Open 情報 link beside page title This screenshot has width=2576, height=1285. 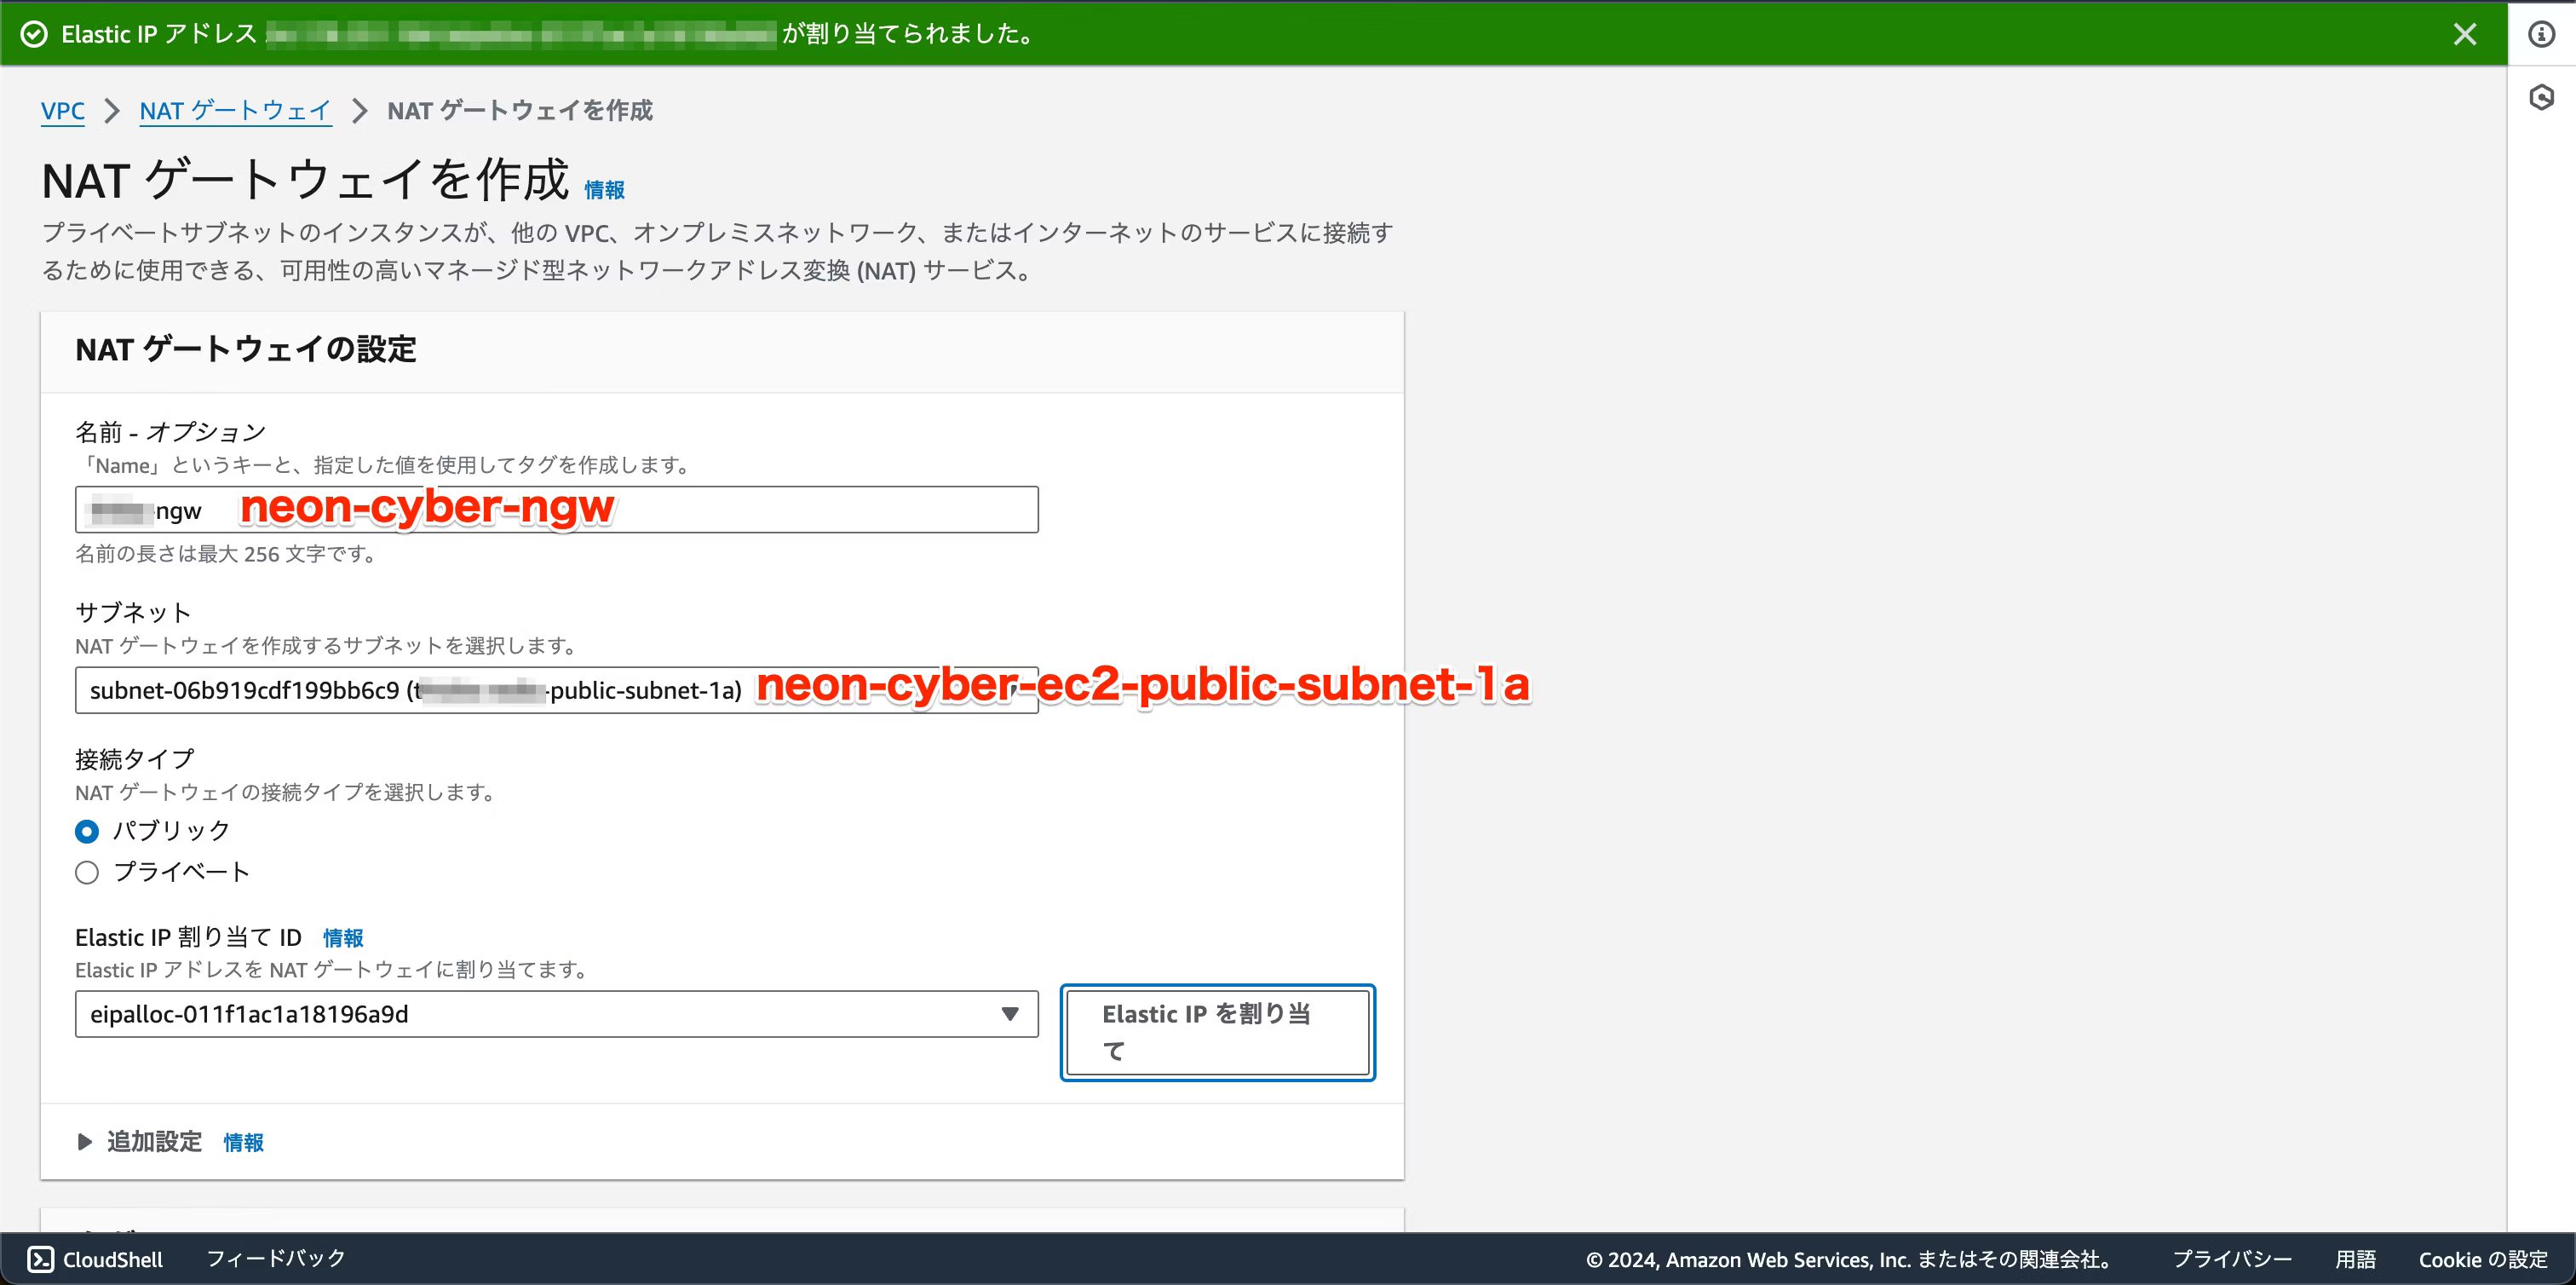pyautogui.click(x=604, y=190)
